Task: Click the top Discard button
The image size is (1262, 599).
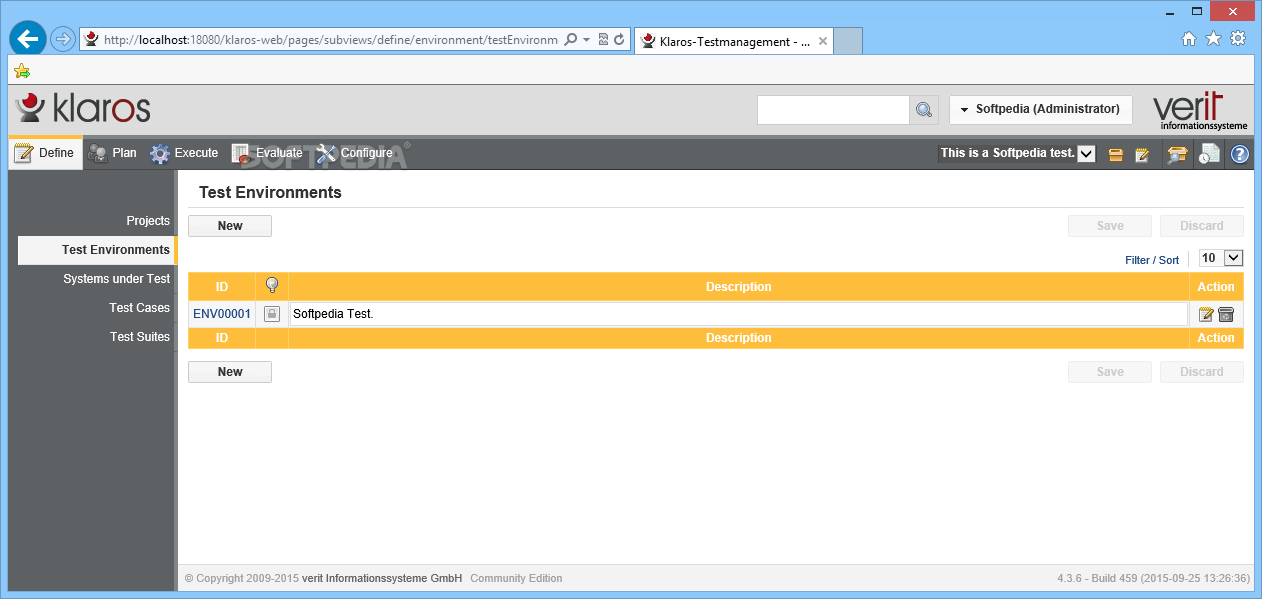Action: (1202, 226)
